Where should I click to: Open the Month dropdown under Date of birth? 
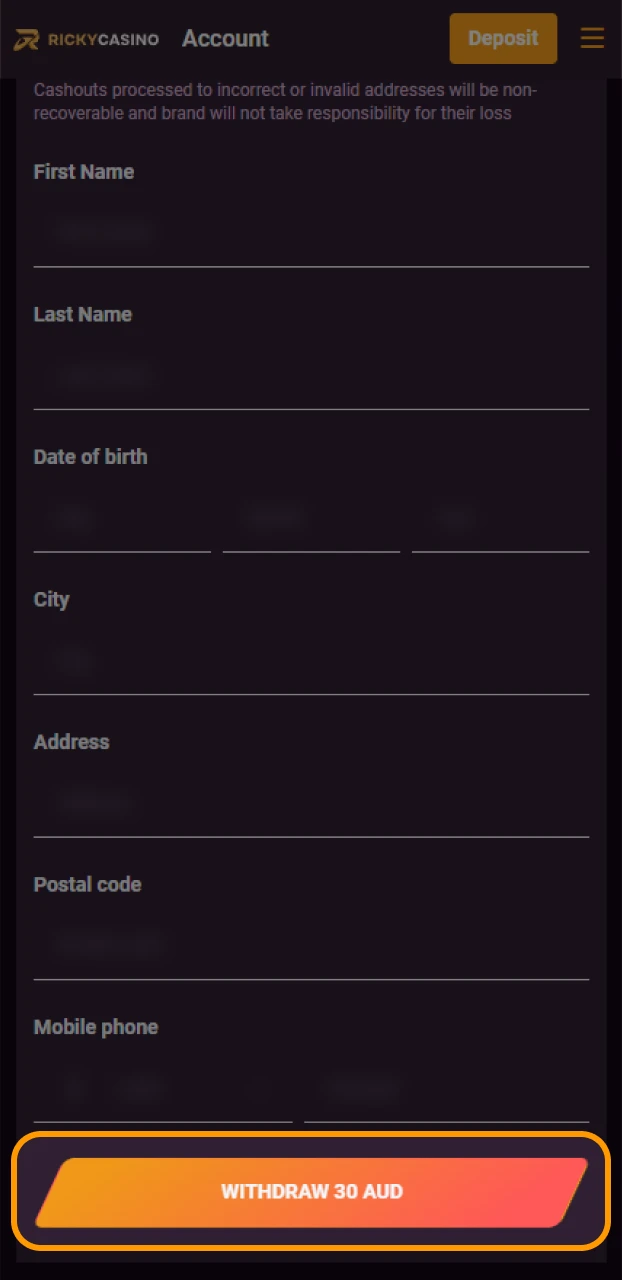[310, 518]
